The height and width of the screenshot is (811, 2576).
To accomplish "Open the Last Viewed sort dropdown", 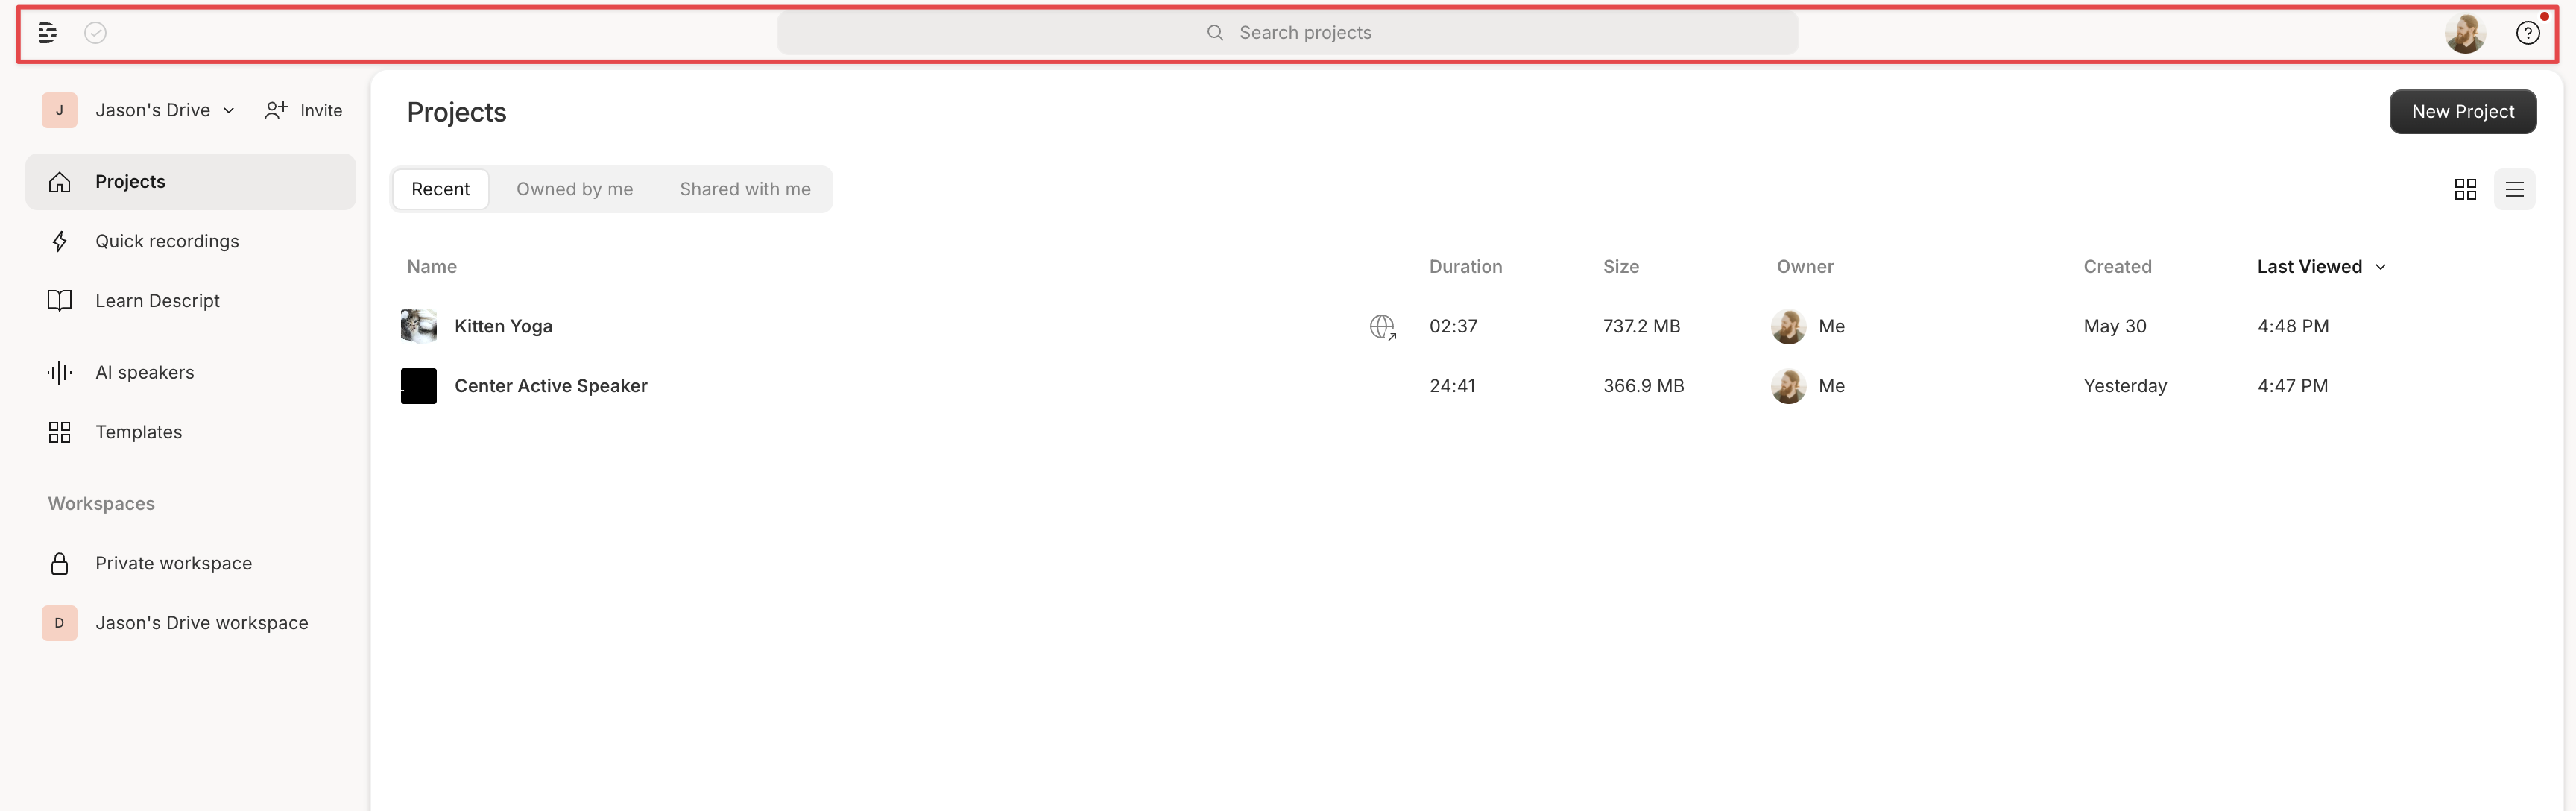I will 2321,266.
